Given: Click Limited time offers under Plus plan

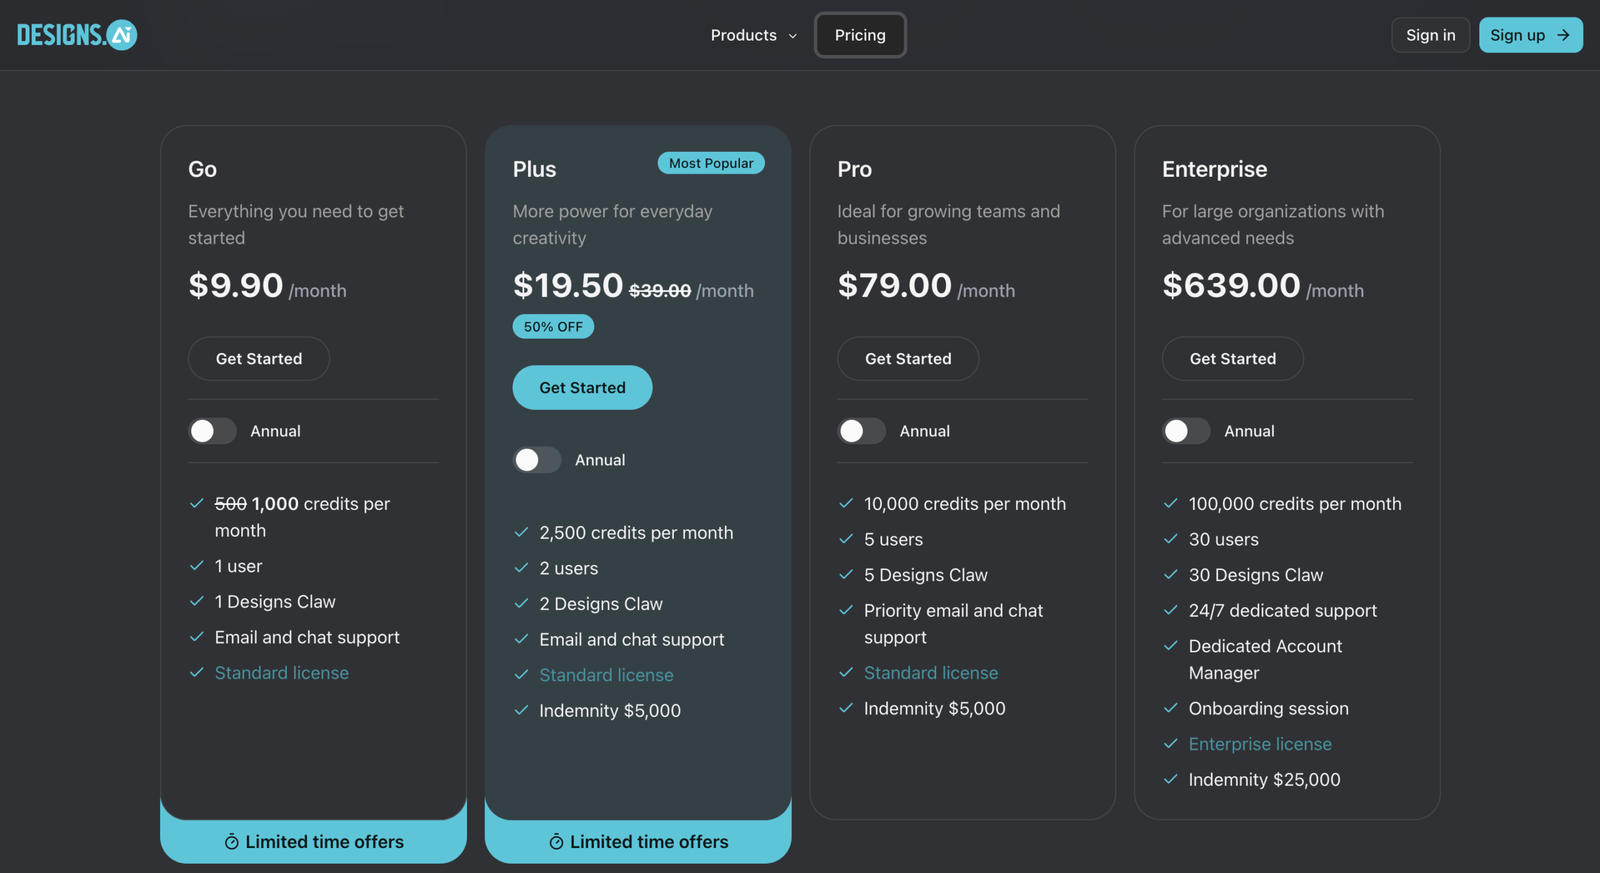Looking at the screenshot, I should click(x=639, y=842).
